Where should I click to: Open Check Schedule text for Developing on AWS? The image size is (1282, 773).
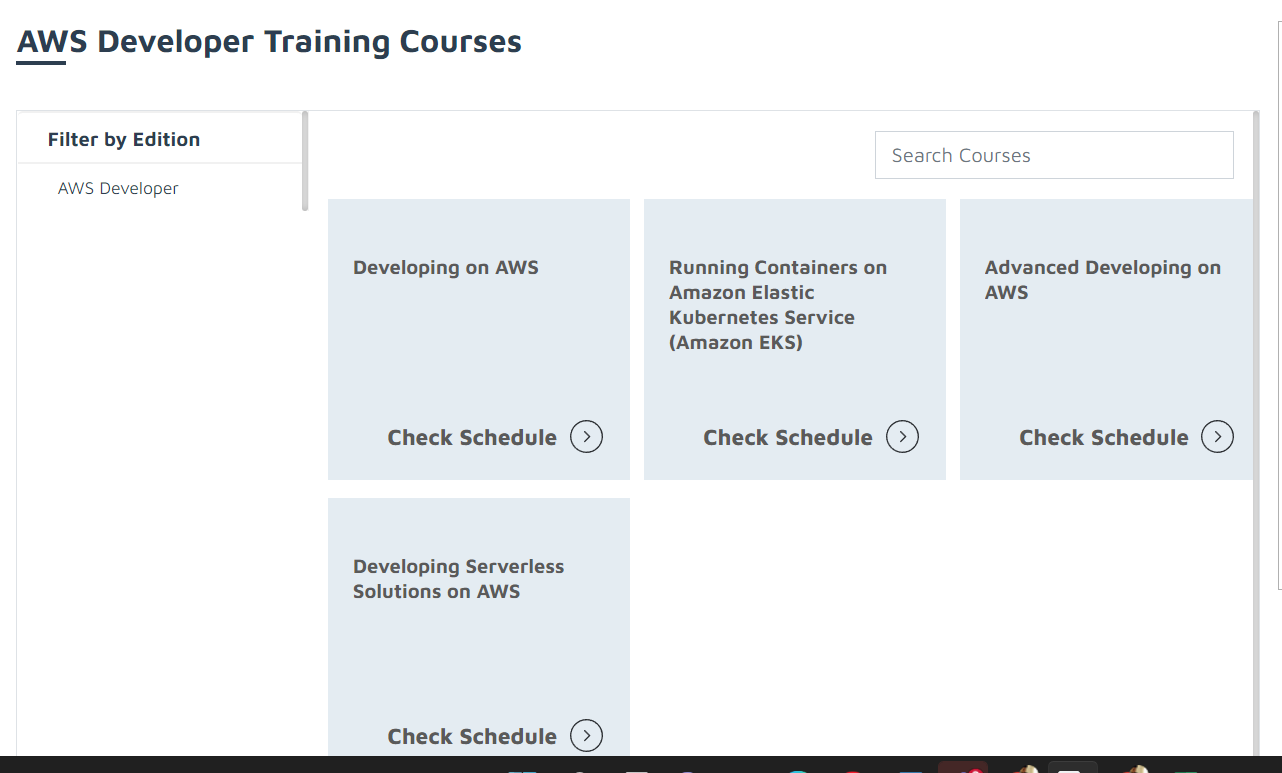tap(472, 438)
